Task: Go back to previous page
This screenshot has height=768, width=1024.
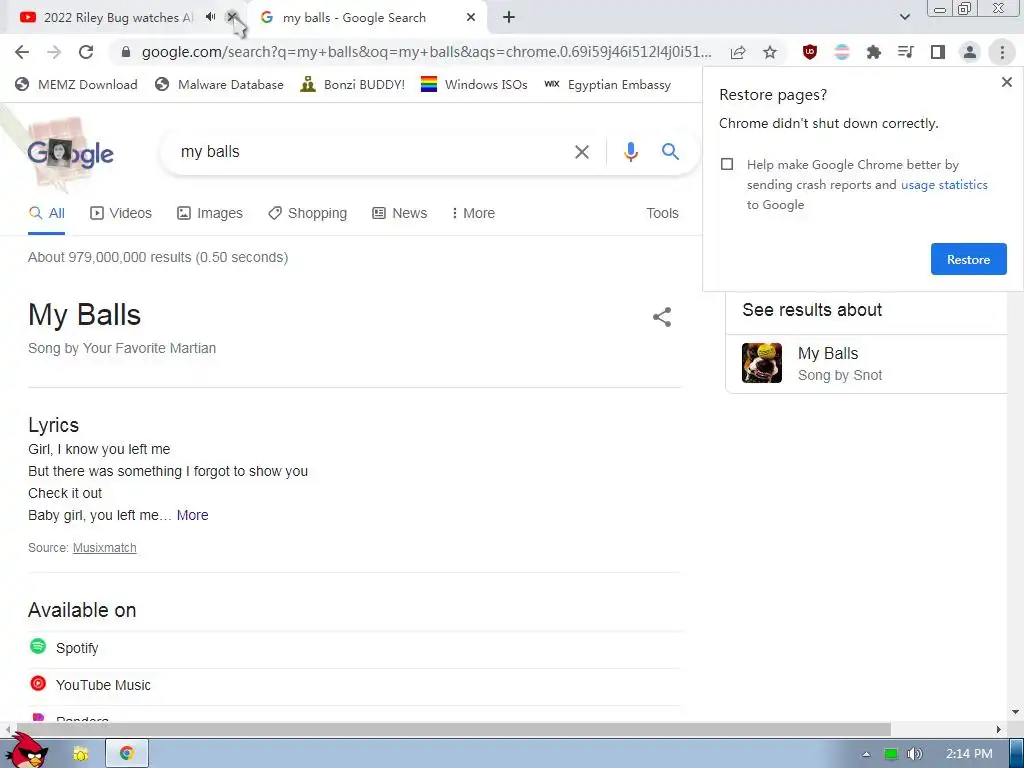Action: coord(22,52)
